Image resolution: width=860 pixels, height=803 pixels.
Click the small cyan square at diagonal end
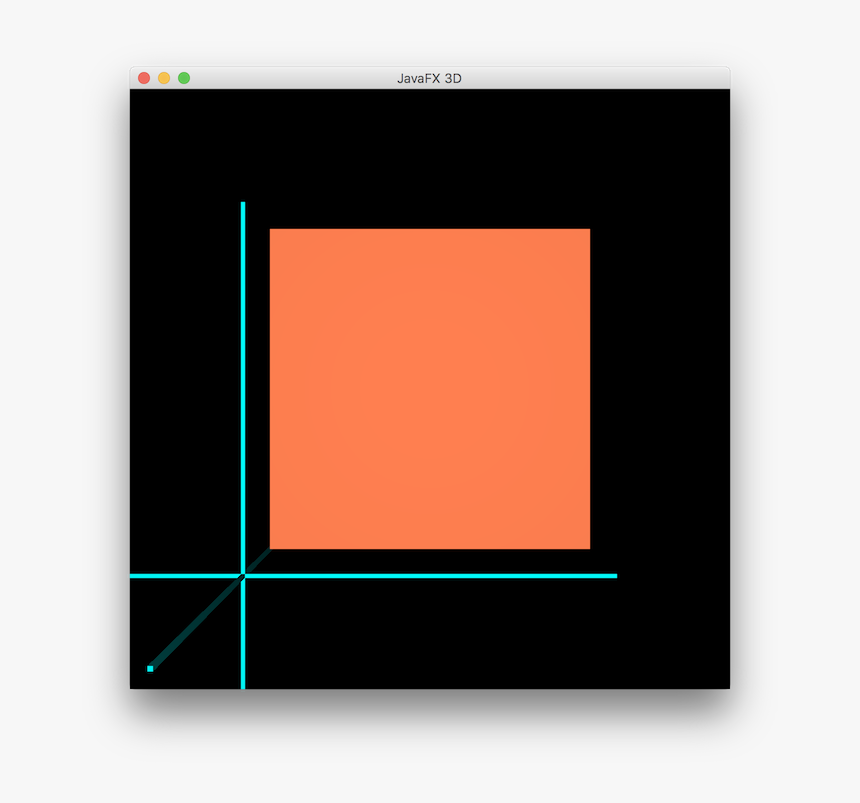(150, 669)
